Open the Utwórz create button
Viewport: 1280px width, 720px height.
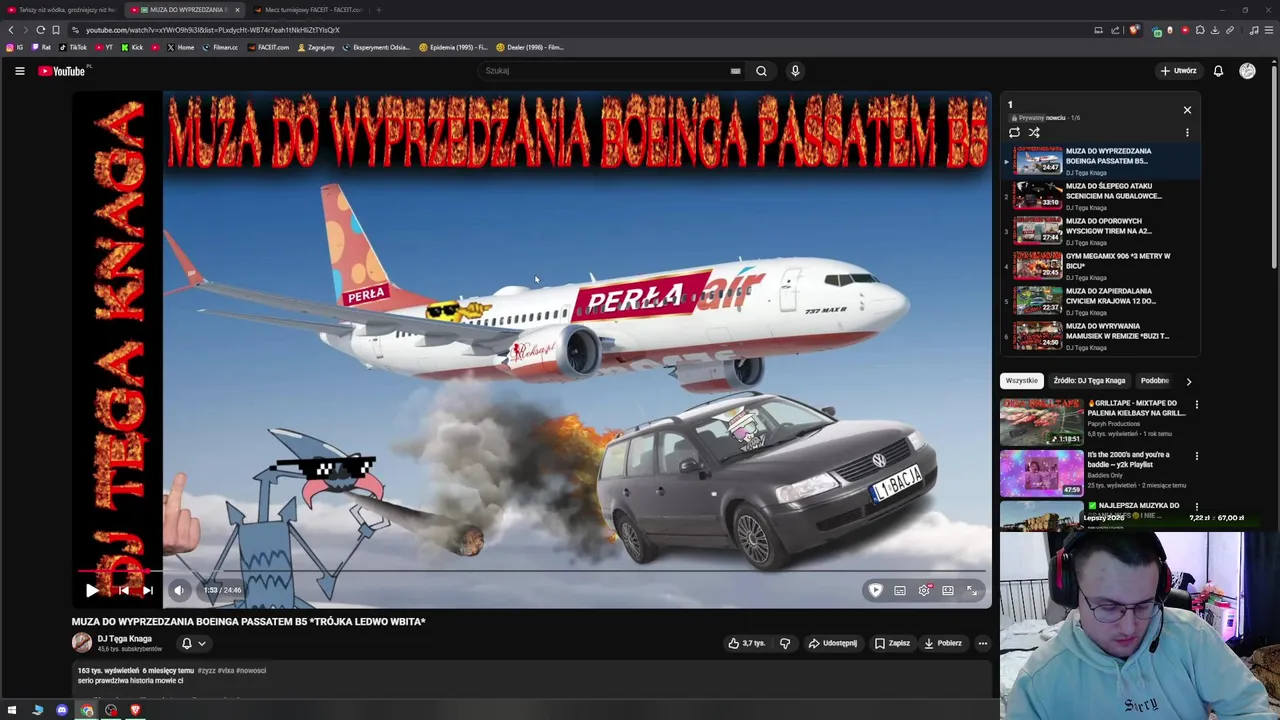click(1179, 71)
